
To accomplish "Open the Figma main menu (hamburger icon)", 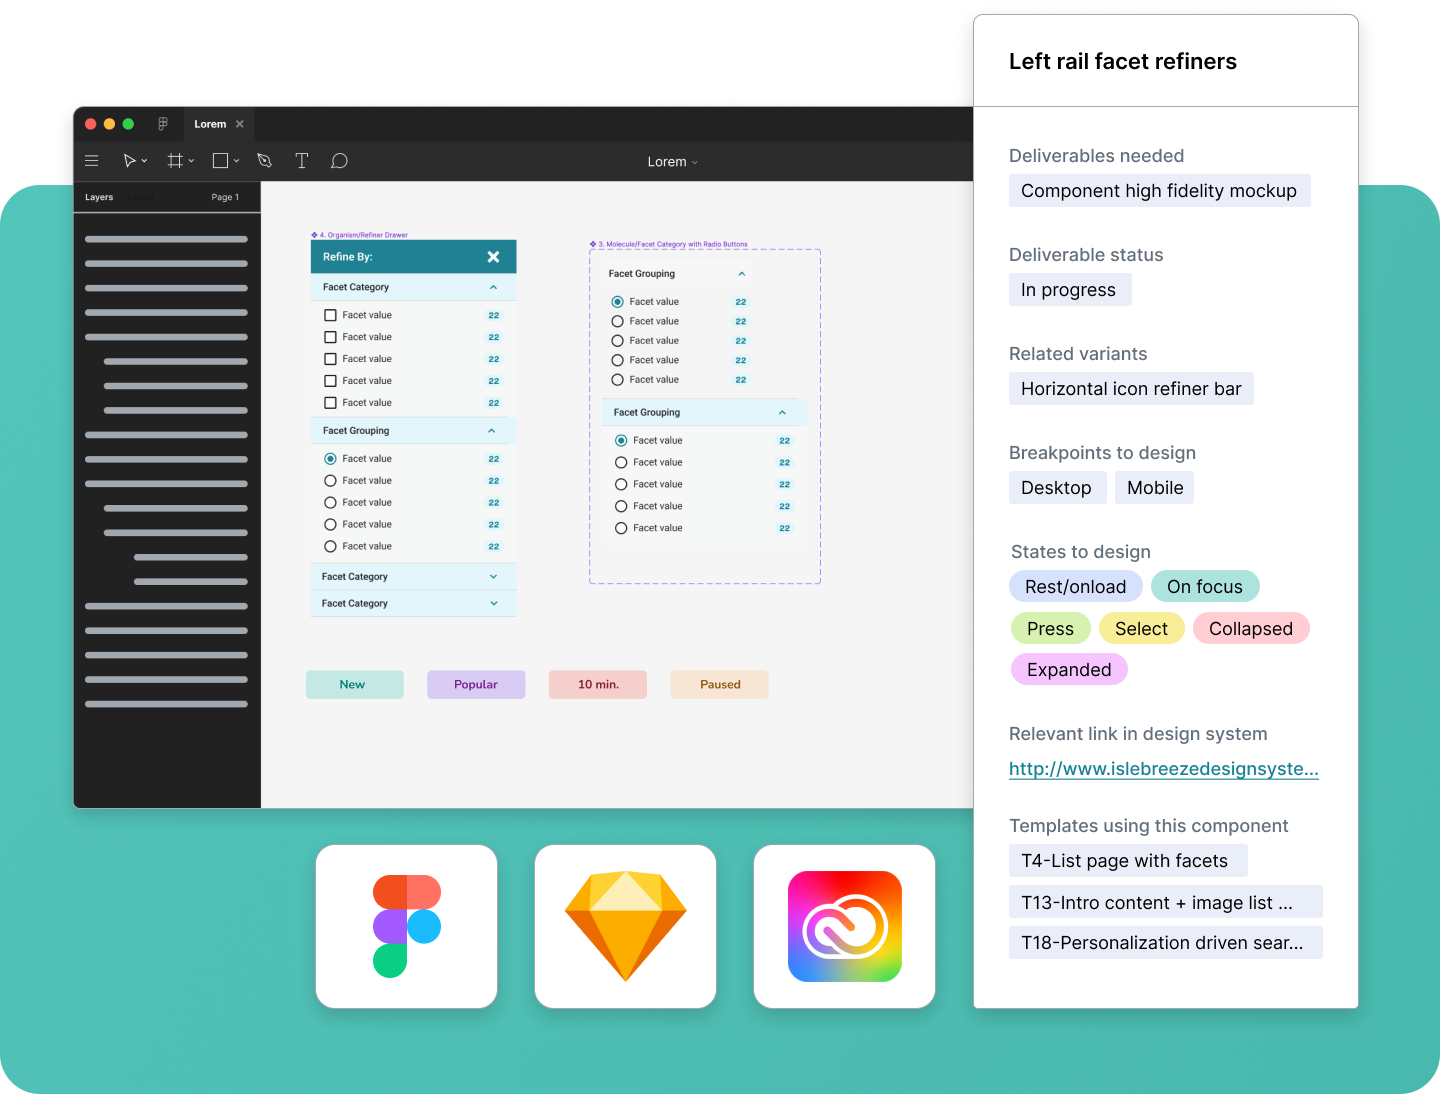I will (x=92, y=160).
